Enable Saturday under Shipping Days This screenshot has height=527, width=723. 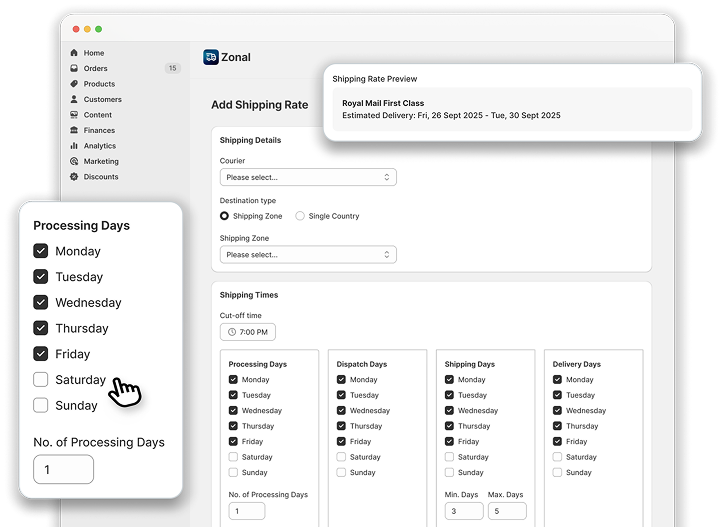(449, 457)
